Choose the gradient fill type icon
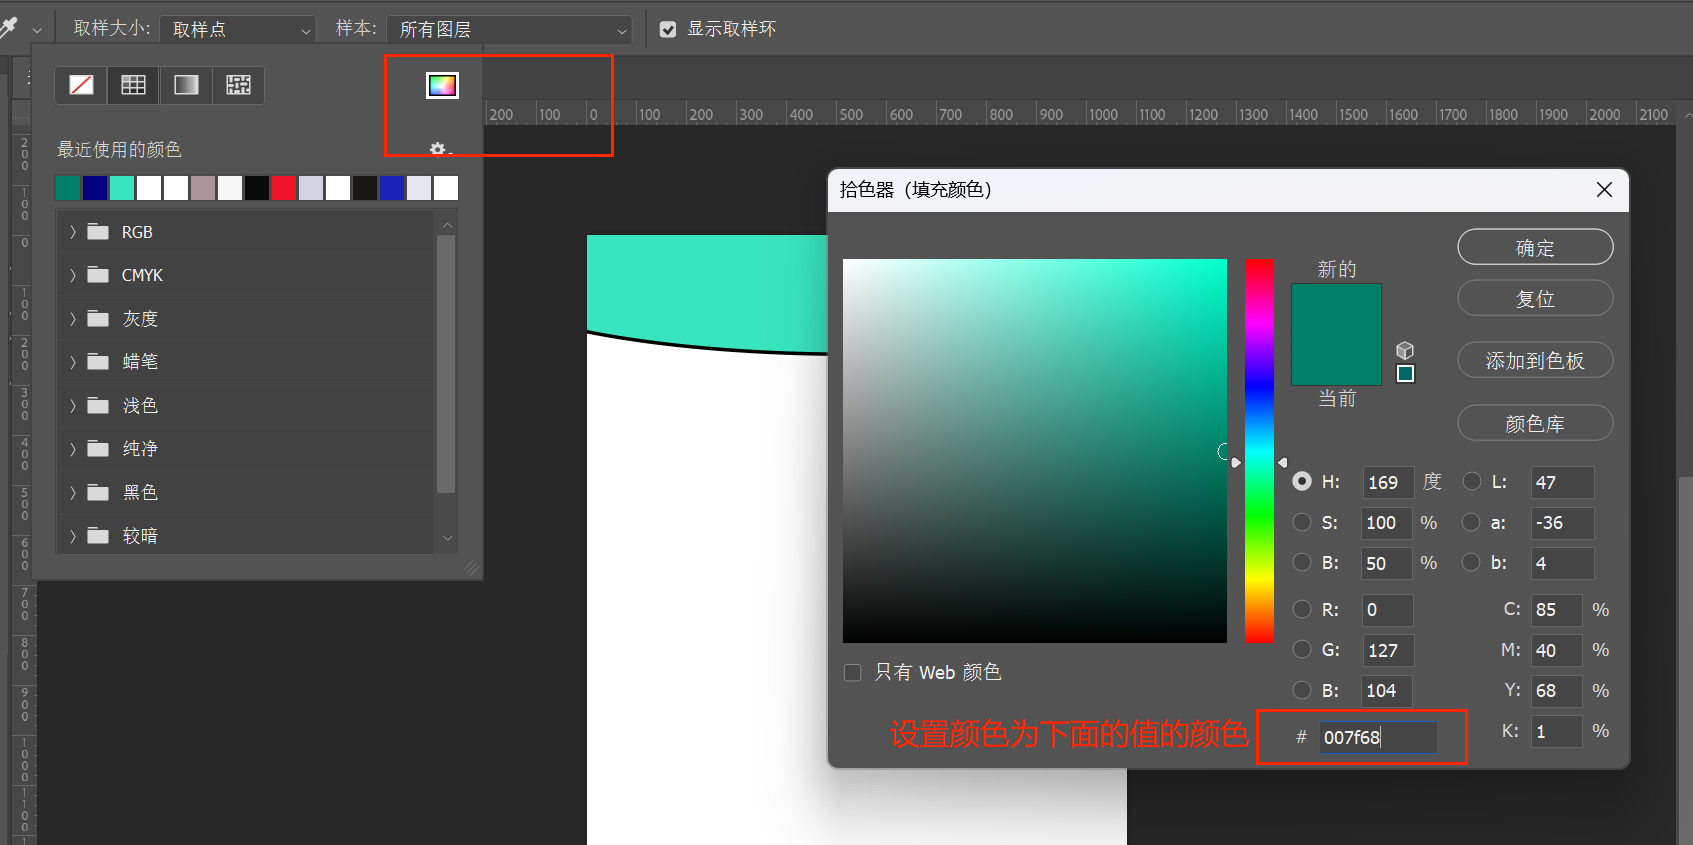1693x845 pixels. point(186,85)
